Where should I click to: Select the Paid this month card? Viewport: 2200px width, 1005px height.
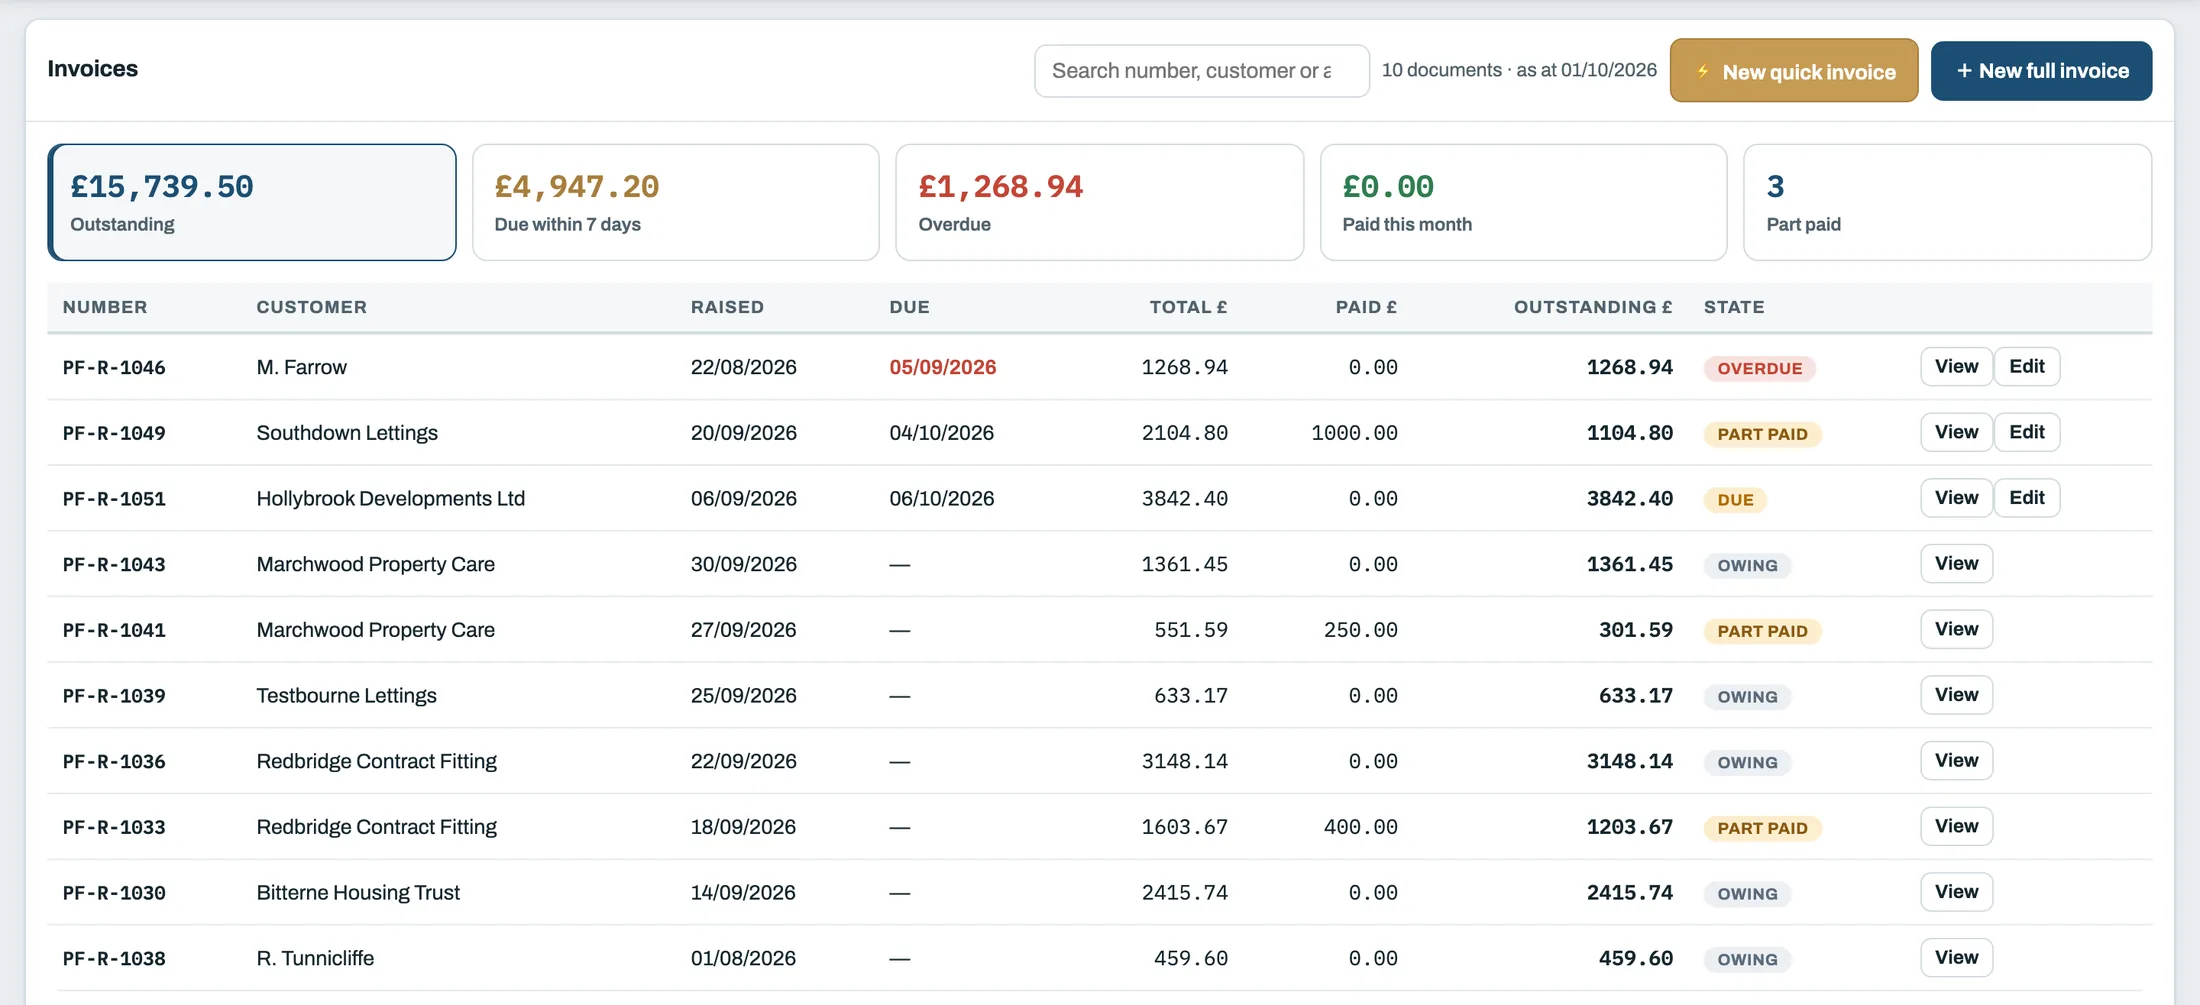point(1524,202)
